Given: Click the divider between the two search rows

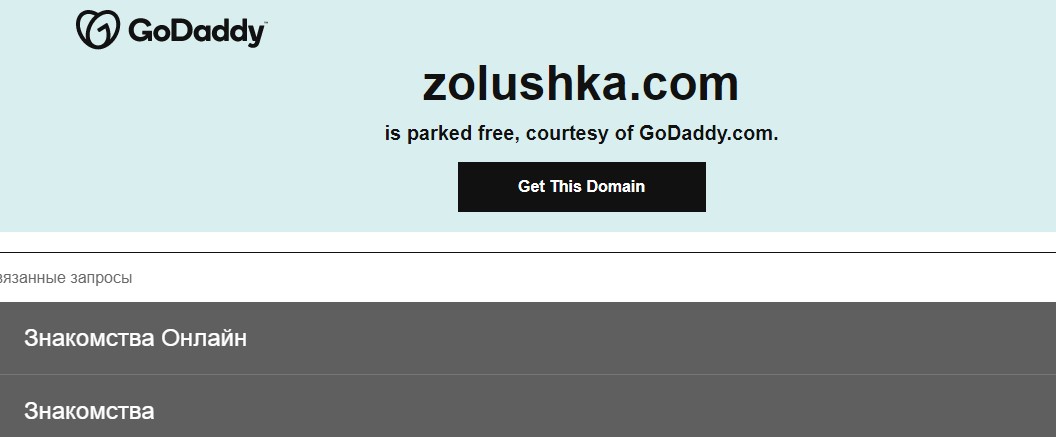Looking at the screenshot, I should click(528, 374).
